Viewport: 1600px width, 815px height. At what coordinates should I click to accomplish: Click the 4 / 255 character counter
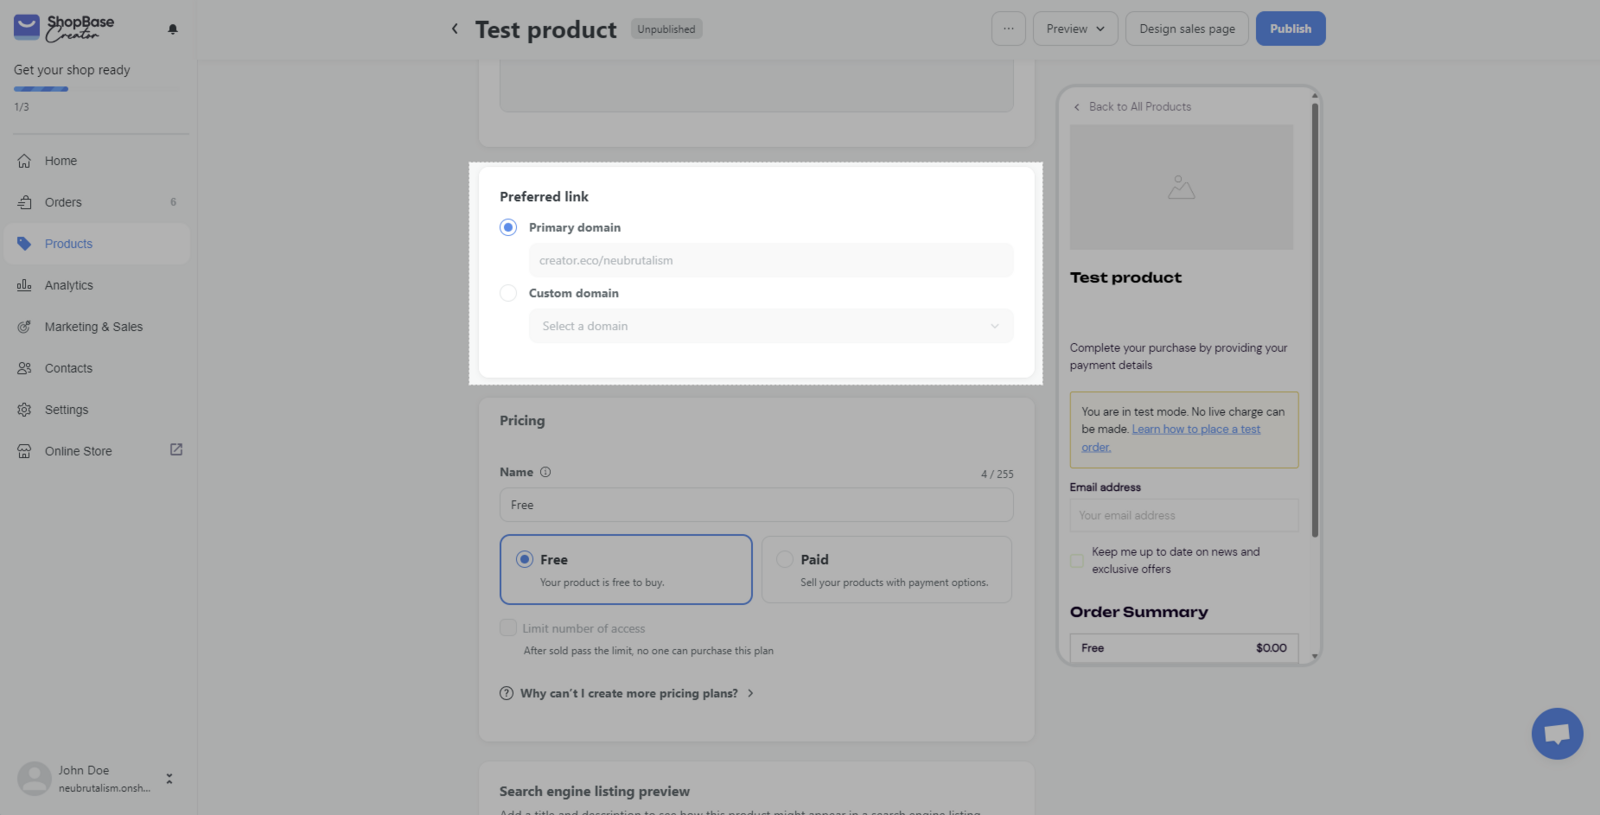[997, 474]
